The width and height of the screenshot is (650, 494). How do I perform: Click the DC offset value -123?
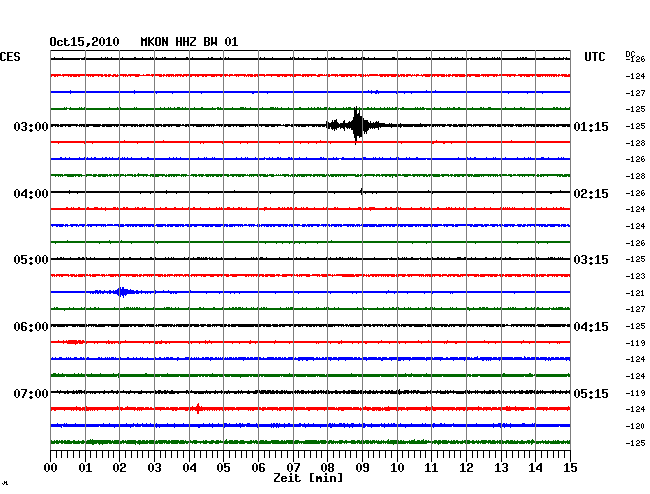pos(635,276)
